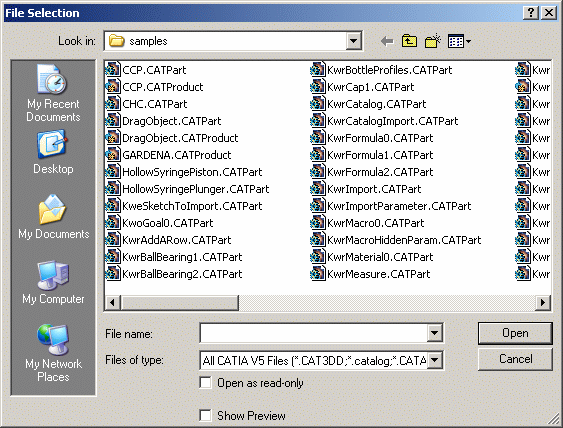
Task: Select file CHC.CATPart
Action: tap(147, 104)
